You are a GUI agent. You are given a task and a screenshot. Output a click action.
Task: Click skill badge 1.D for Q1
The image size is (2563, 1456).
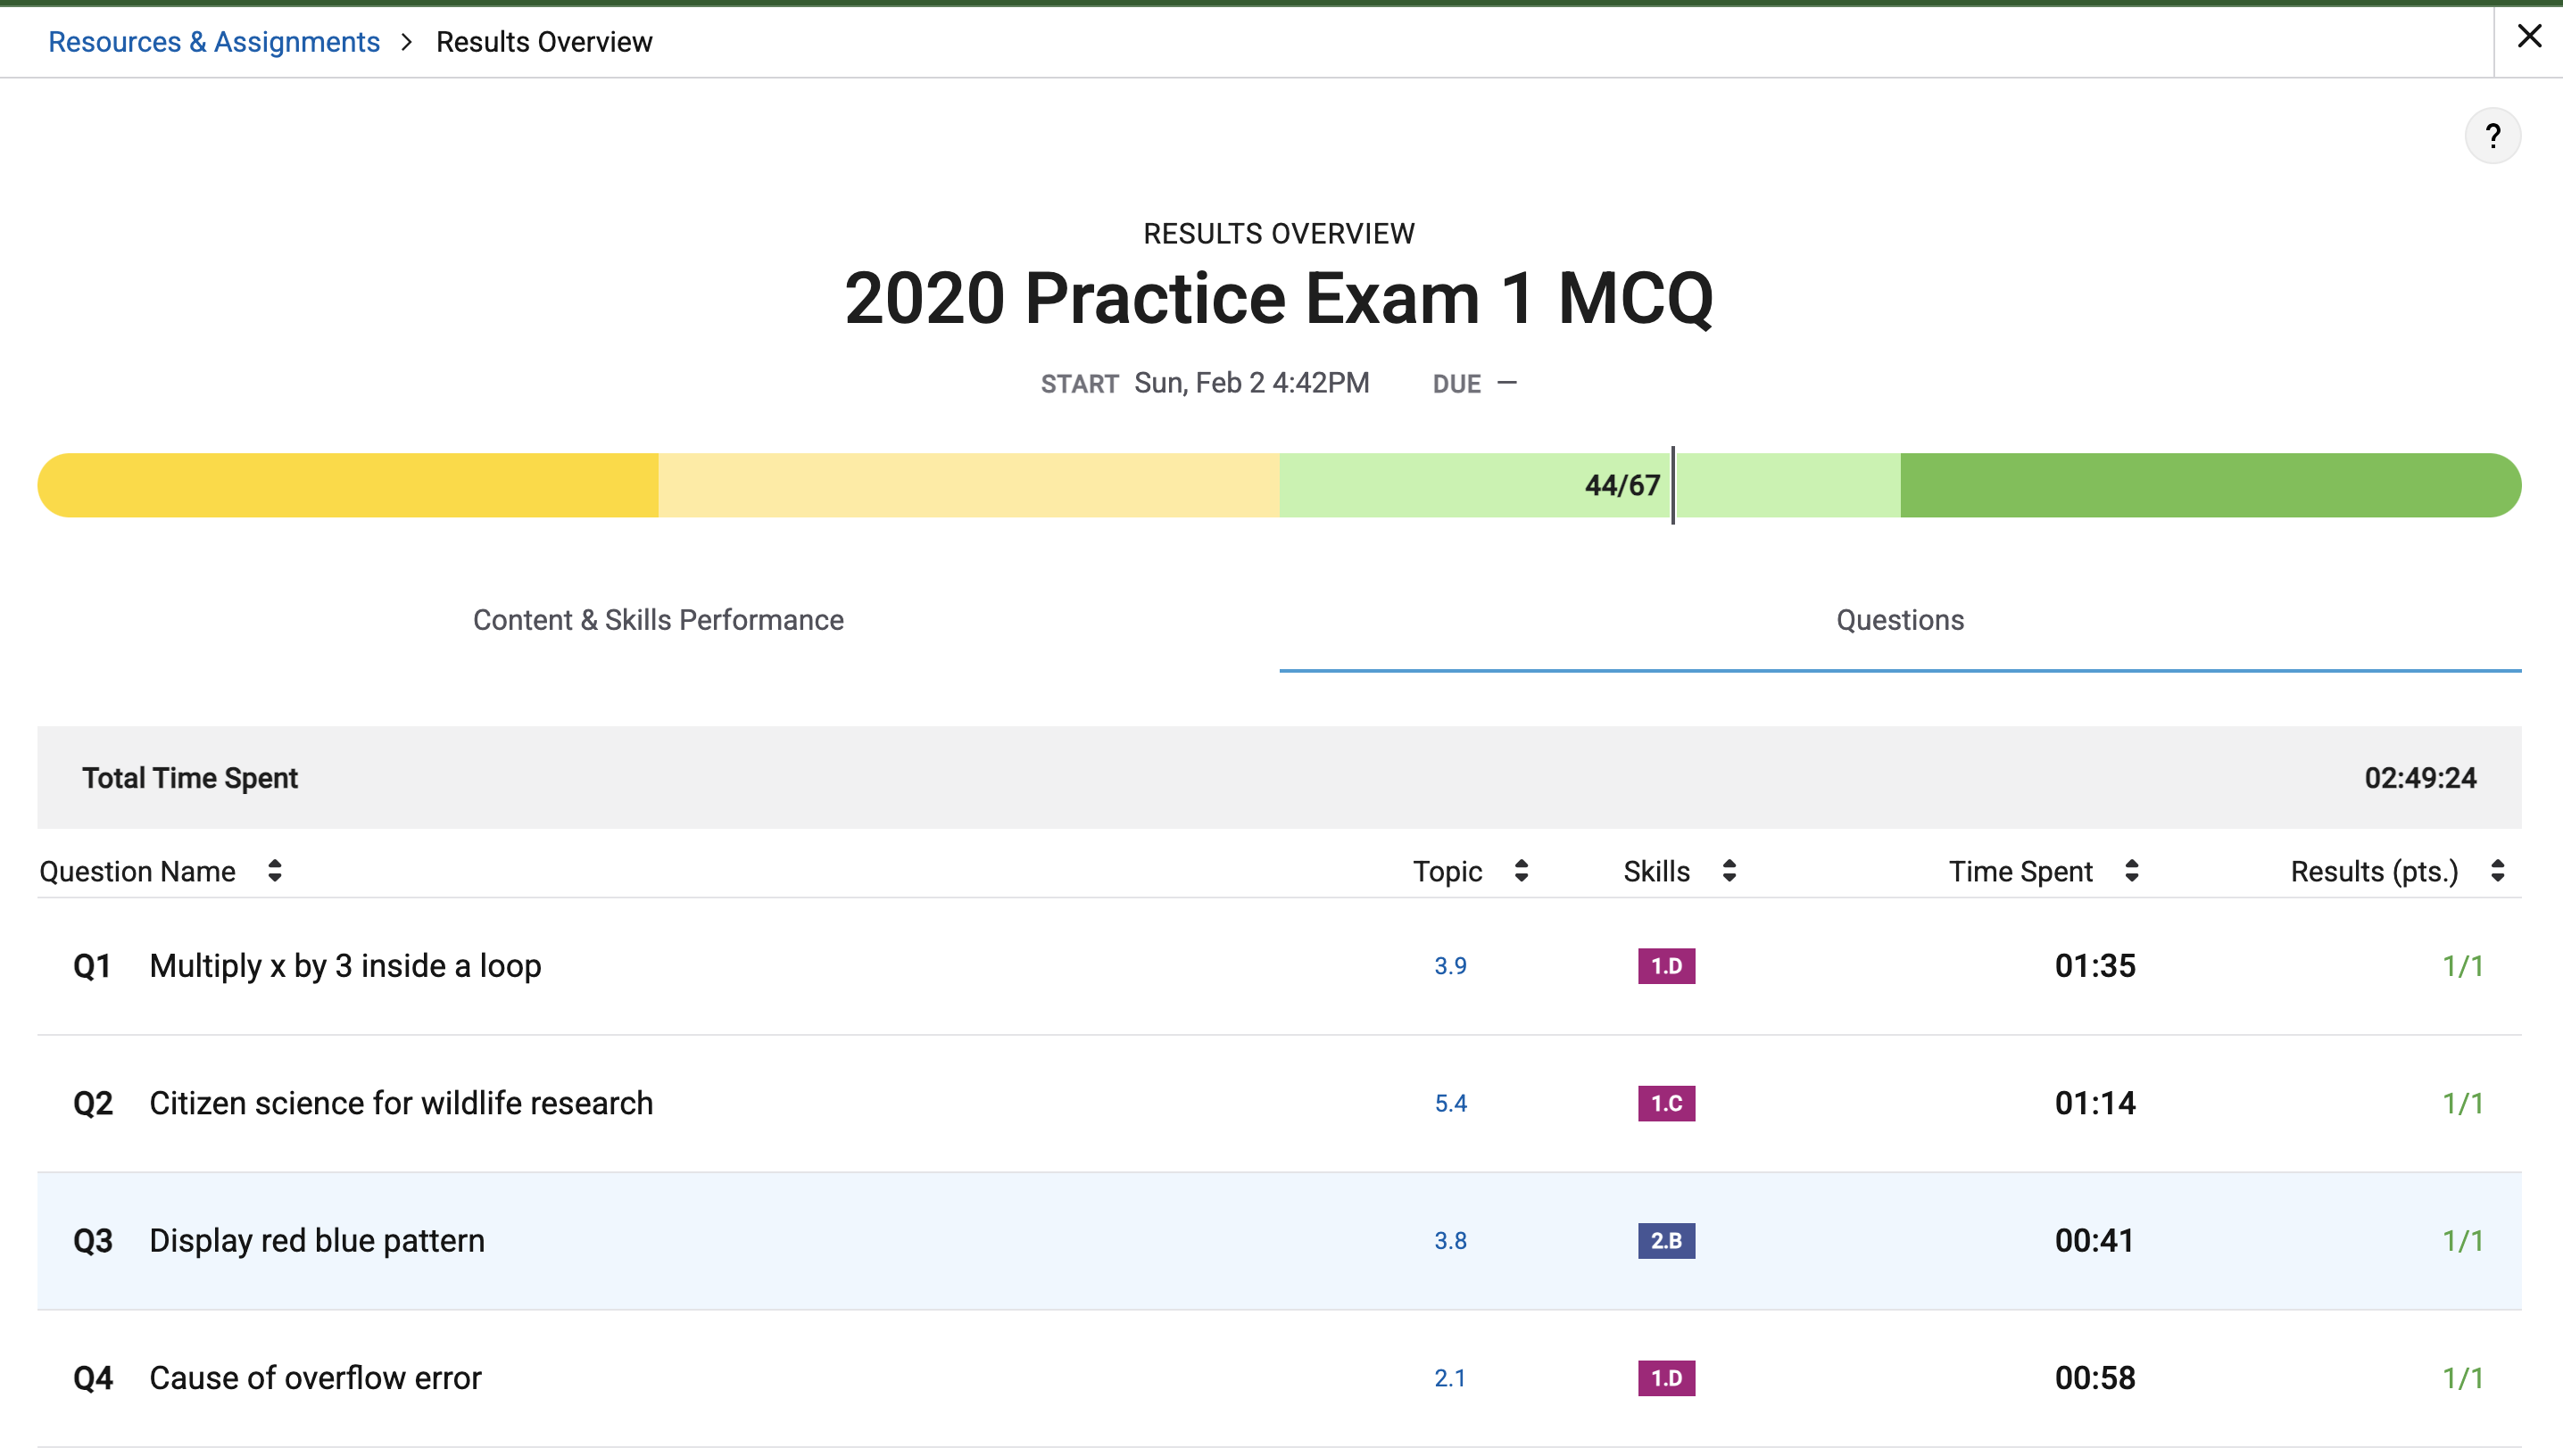tap(1666, 966)
